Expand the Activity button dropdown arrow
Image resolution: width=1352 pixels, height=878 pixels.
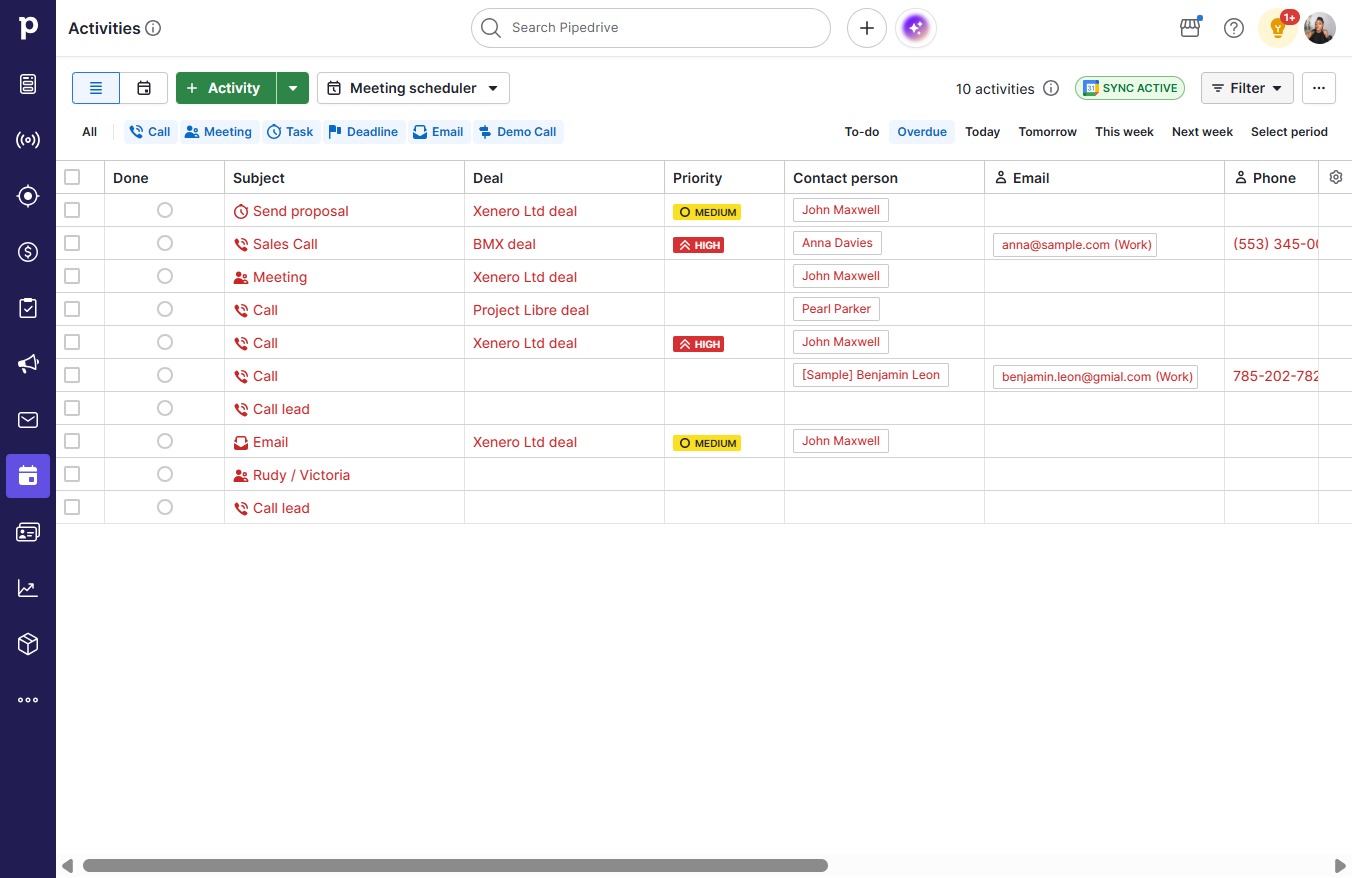point(292,88)
